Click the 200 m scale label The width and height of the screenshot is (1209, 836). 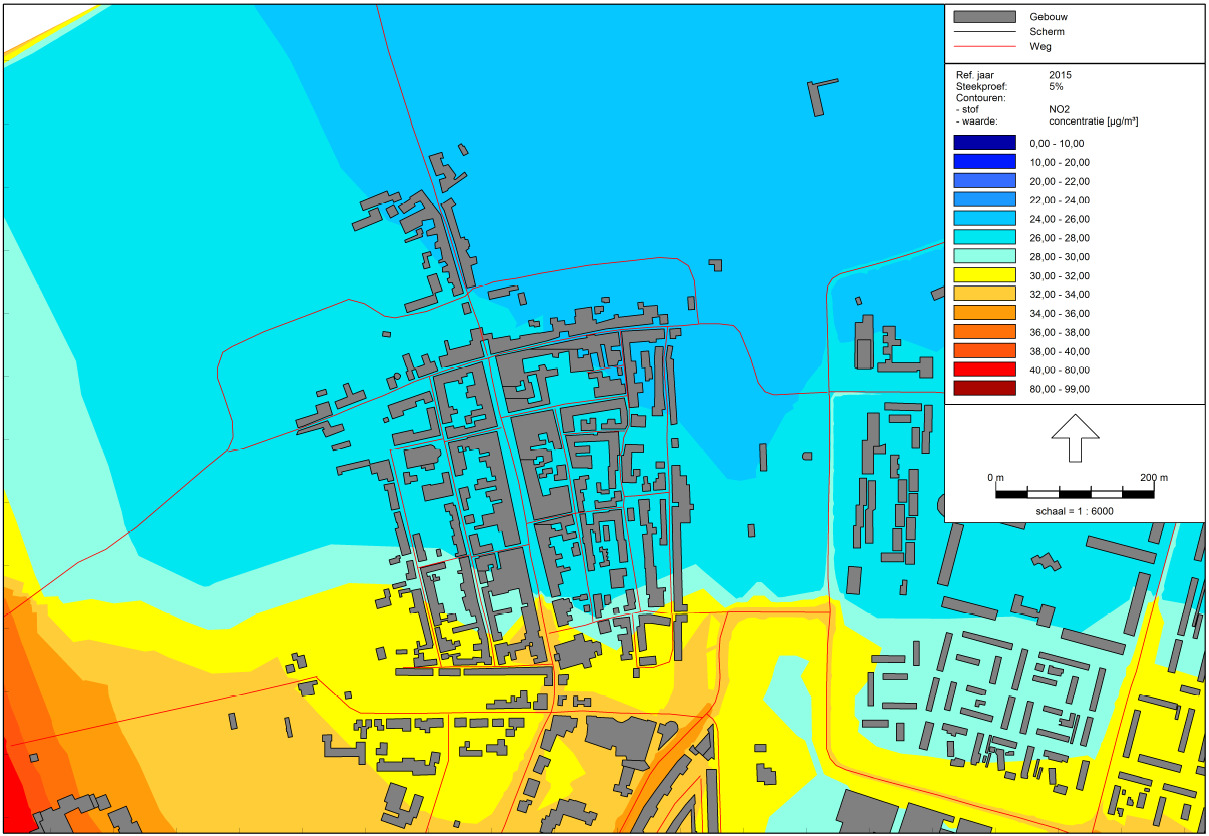coord(1152,477)
